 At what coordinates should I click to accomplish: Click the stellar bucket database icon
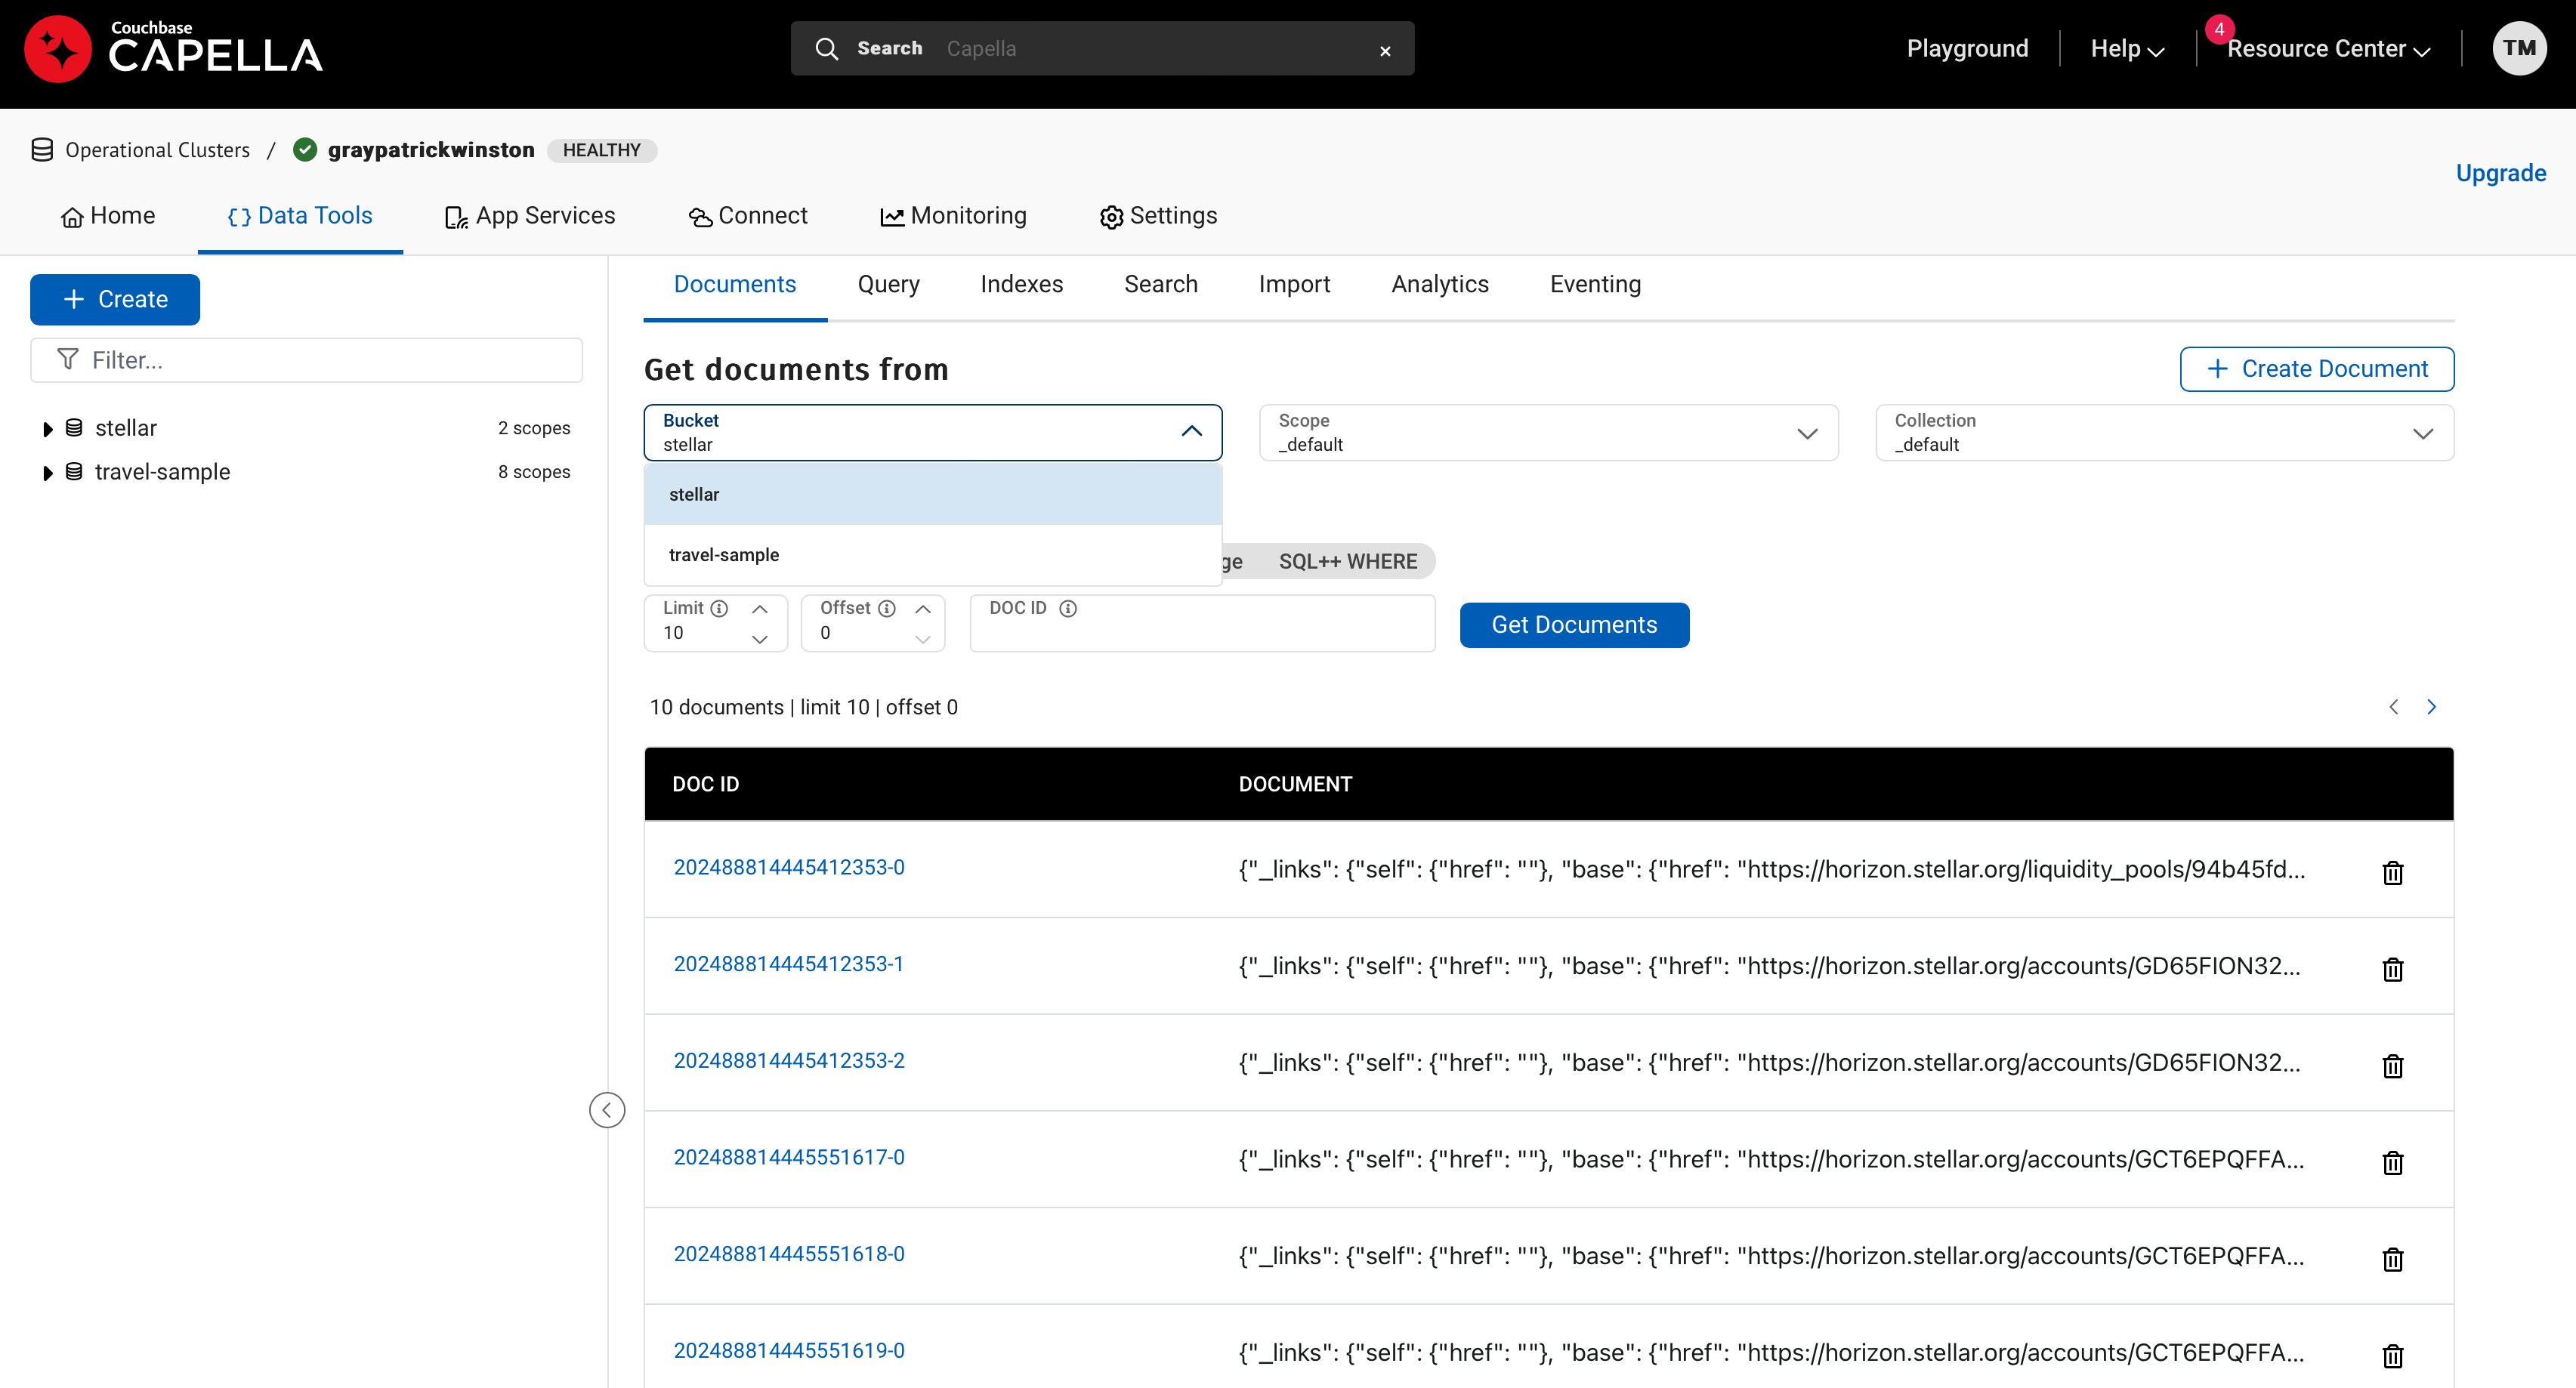[x=74, y=428]
